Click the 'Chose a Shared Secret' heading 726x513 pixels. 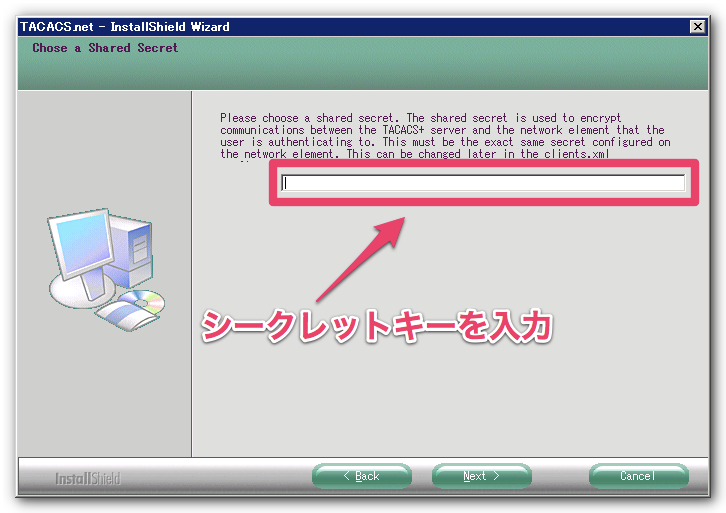[105, 48]
